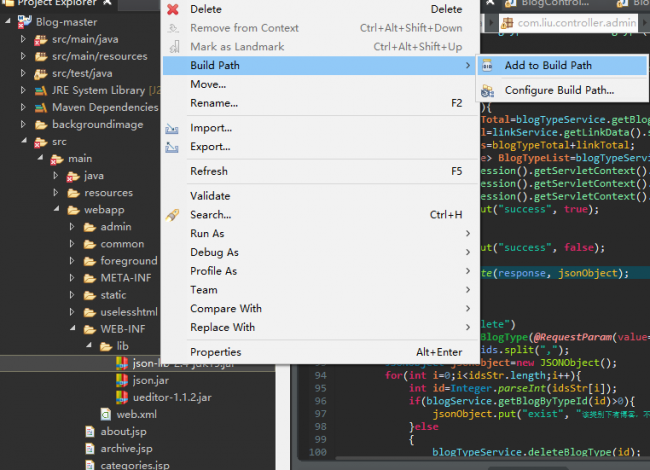Click the backgroundimage folder icon
Viewport: 650px width, 470px height.
point(41,125)
